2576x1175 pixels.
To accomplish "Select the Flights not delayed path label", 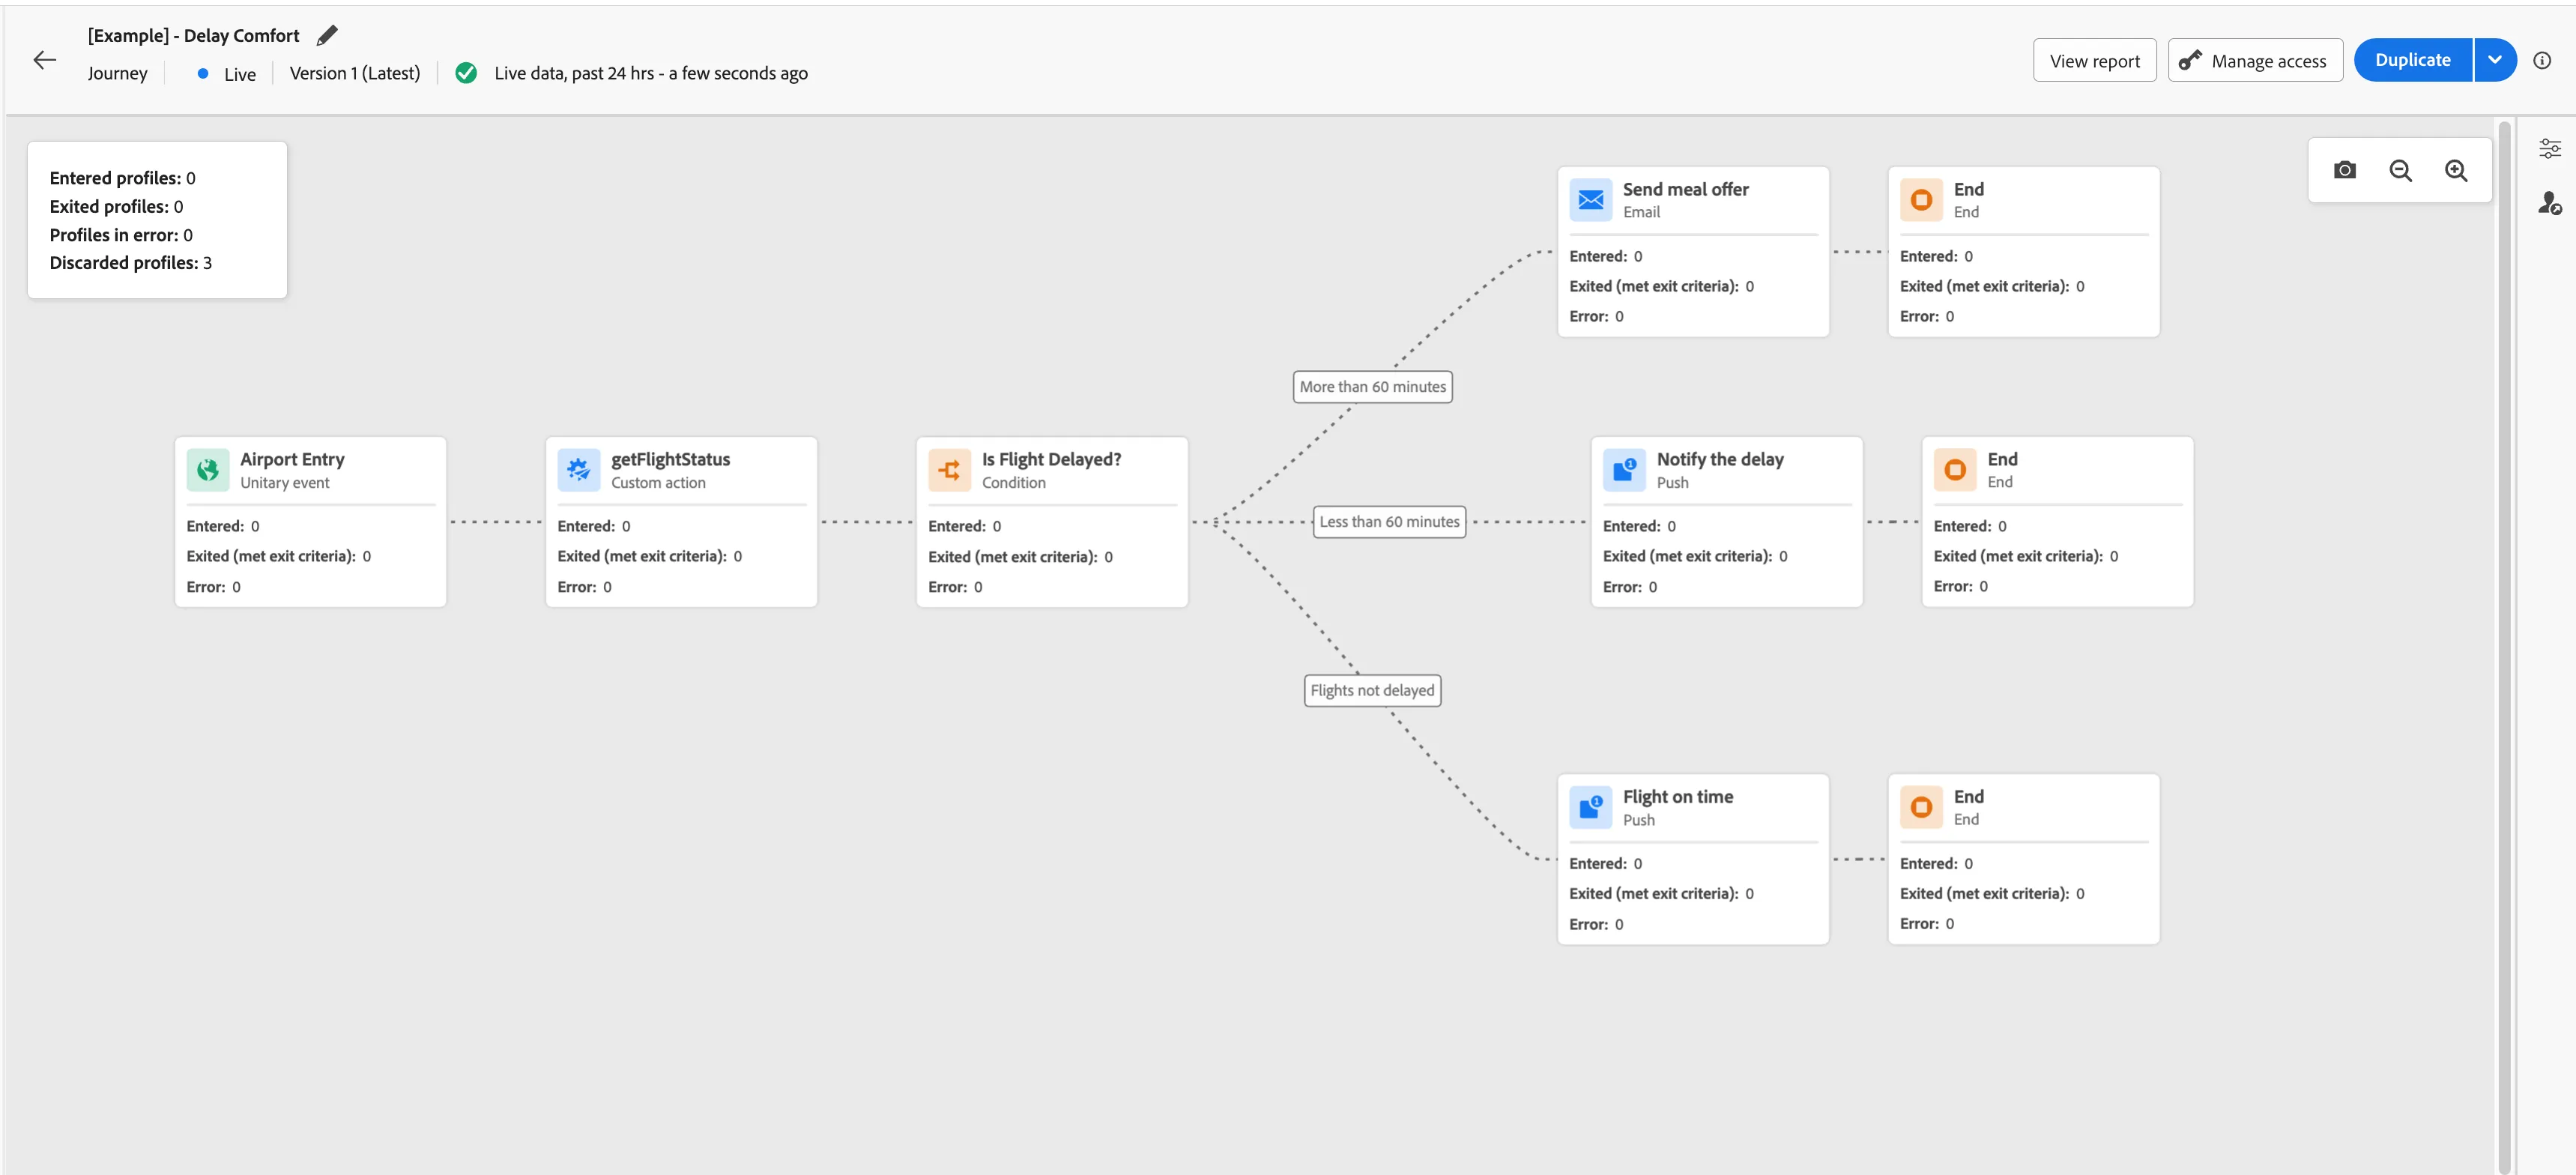I will tap(1373, 690).
